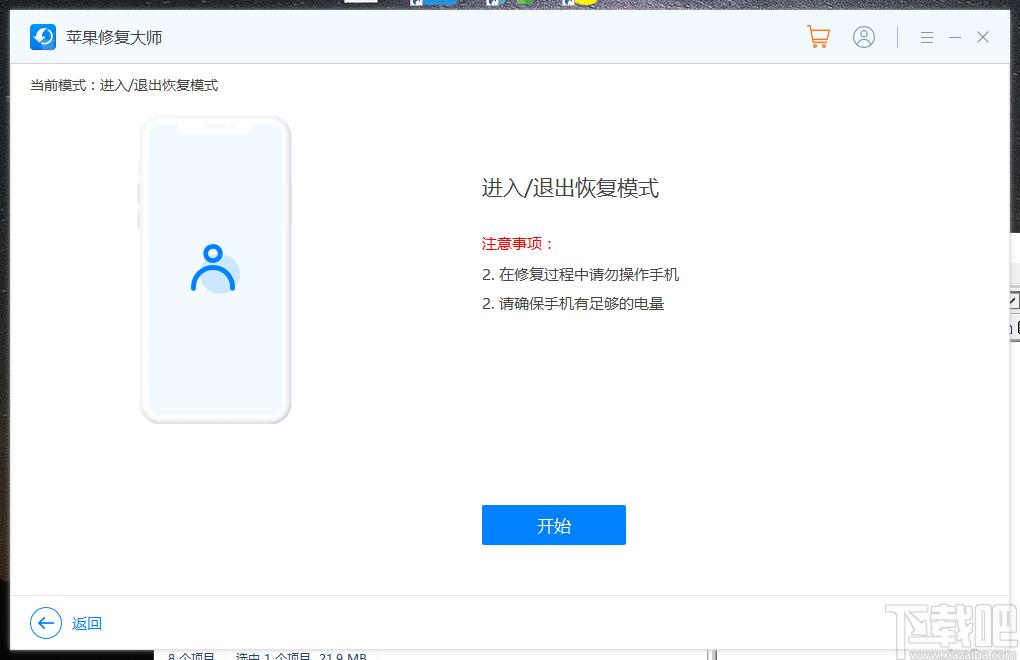
Task: Click the blue 开始 button
Action: (x=554, y=525)
